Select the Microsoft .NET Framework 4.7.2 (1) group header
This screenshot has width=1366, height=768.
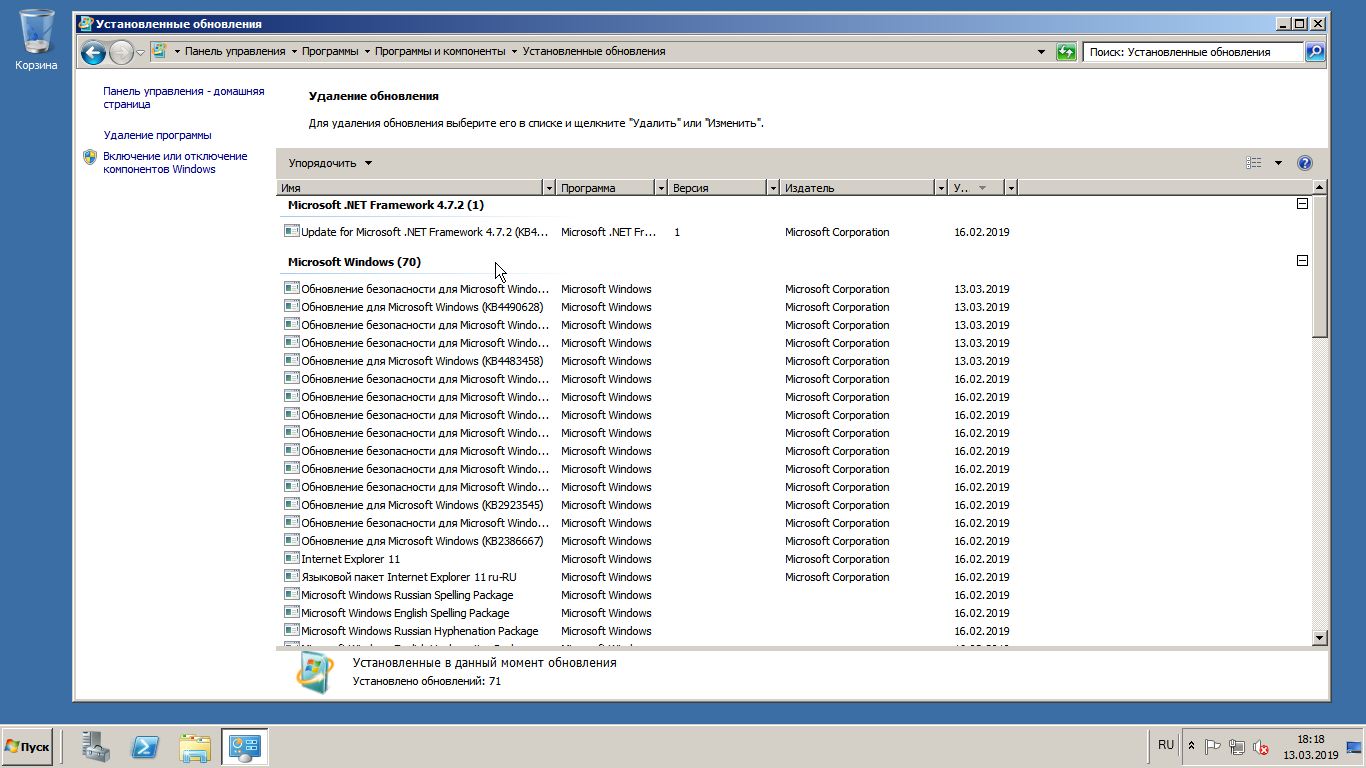386,205
